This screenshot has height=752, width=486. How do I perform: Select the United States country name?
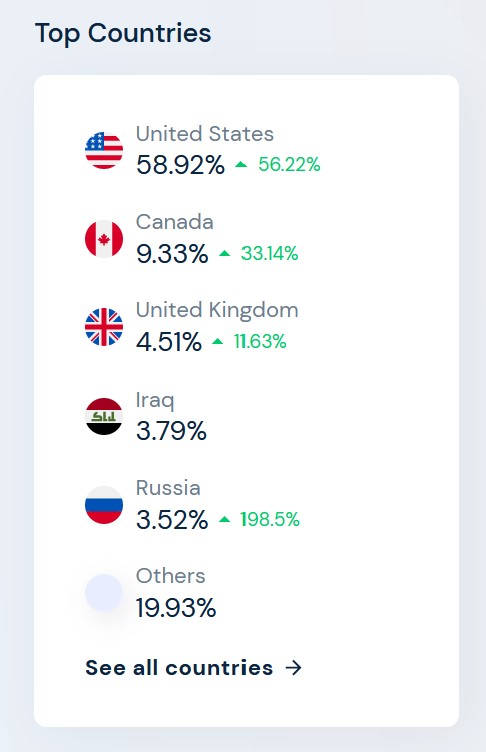(205, 134)
